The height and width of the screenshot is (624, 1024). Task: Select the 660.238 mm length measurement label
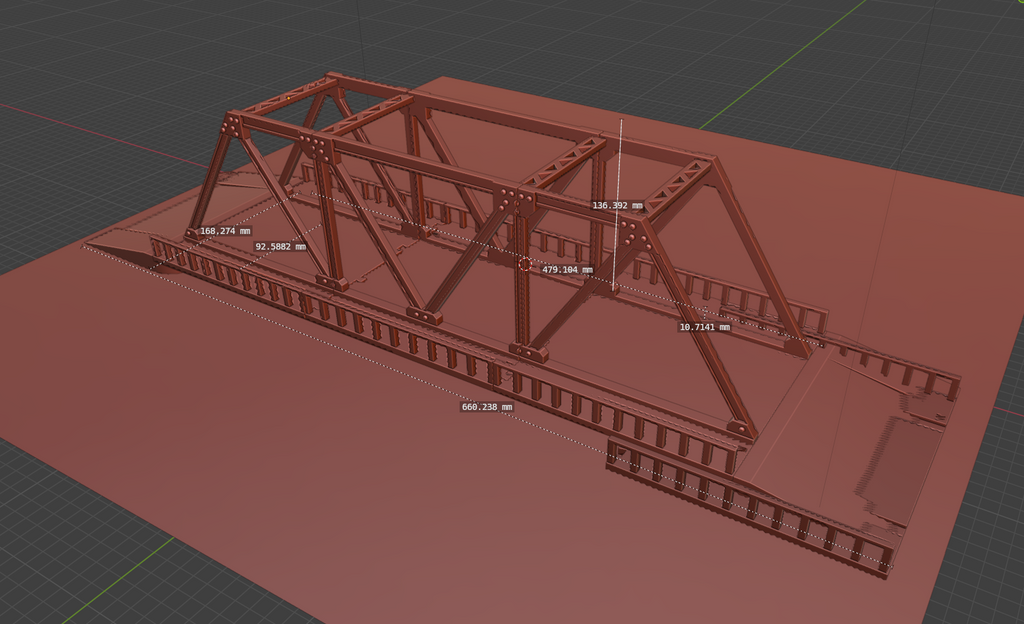[x=487, y=407]
